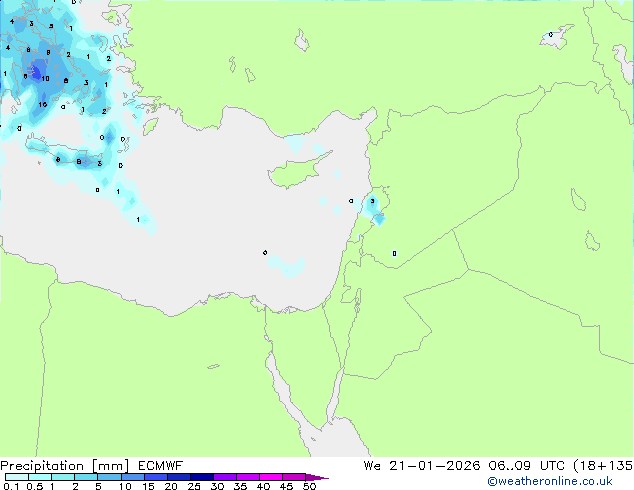This screenshot has height=490, width=634.
Task: Click the 25–30 mm dark navy legend box
Action: tap(202, 477)
